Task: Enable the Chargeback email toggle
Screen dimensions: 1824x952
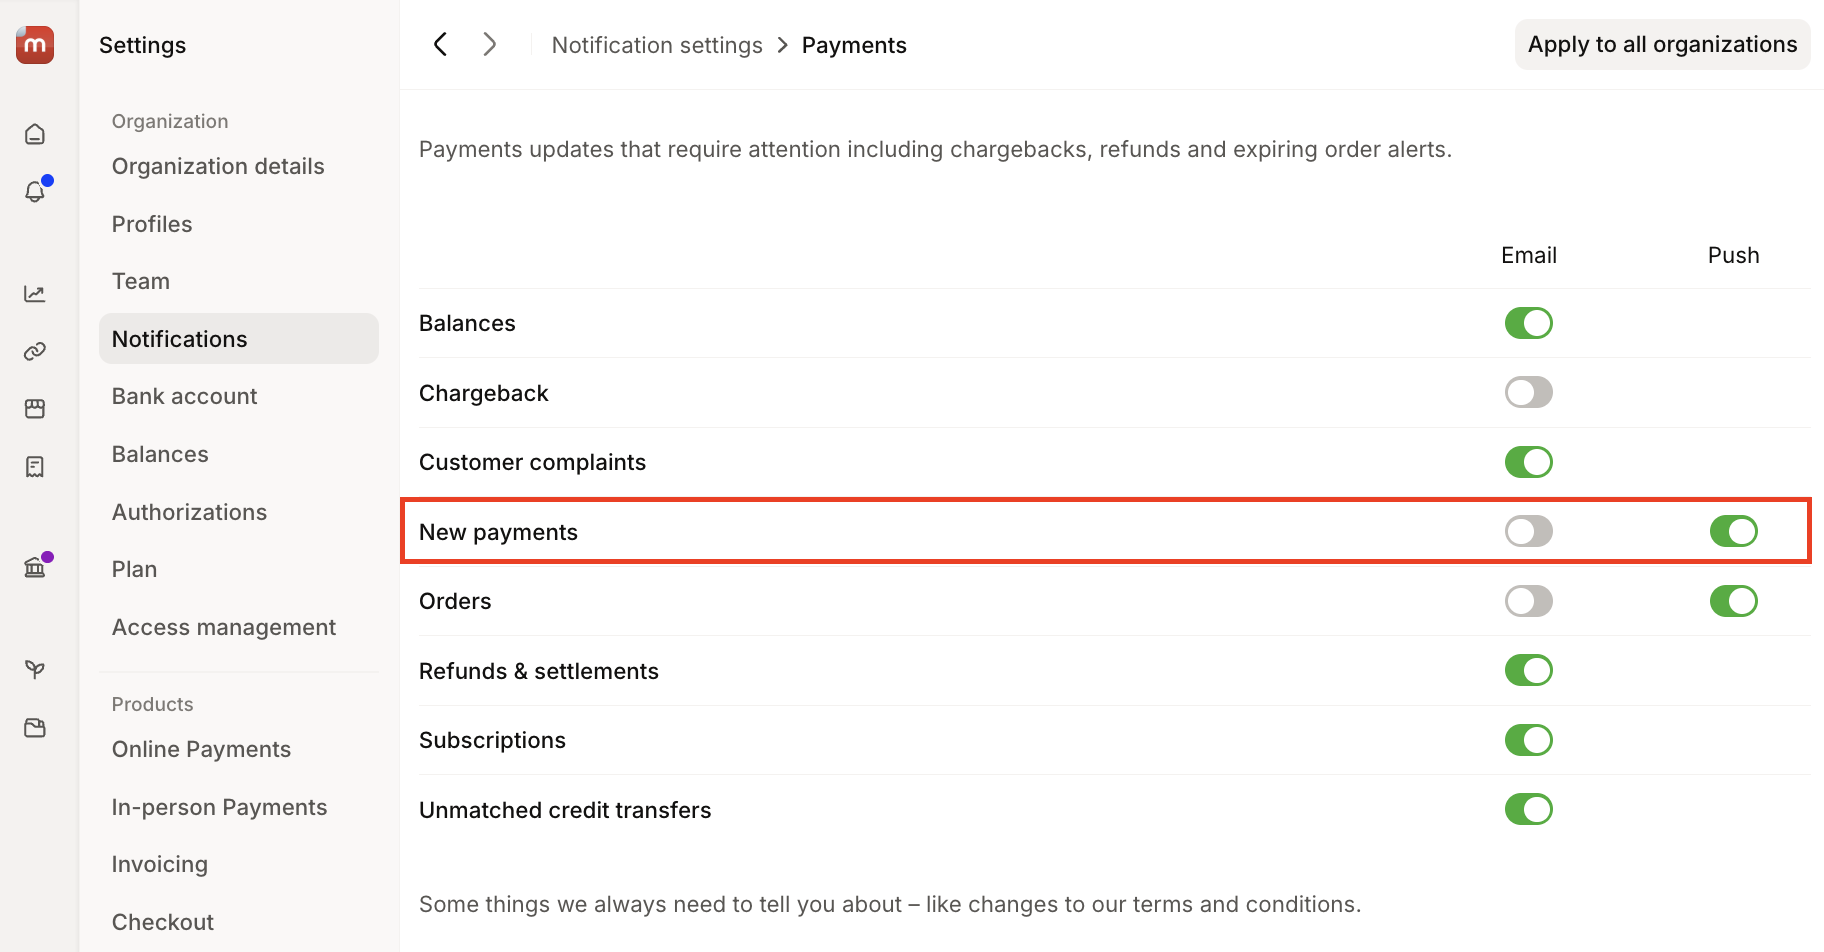Action: [x=1528, y=392]
